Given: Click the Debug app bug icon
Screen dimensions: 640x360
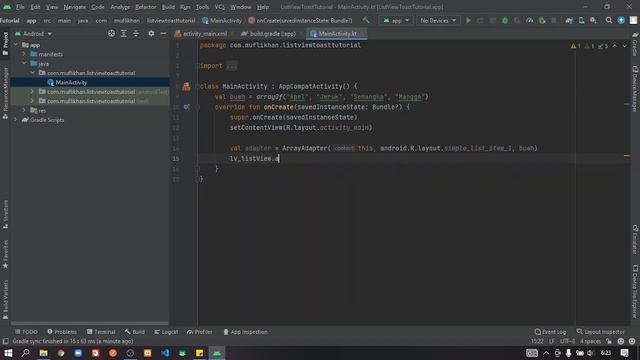Looking at the screenshot, I should [505, 20].
